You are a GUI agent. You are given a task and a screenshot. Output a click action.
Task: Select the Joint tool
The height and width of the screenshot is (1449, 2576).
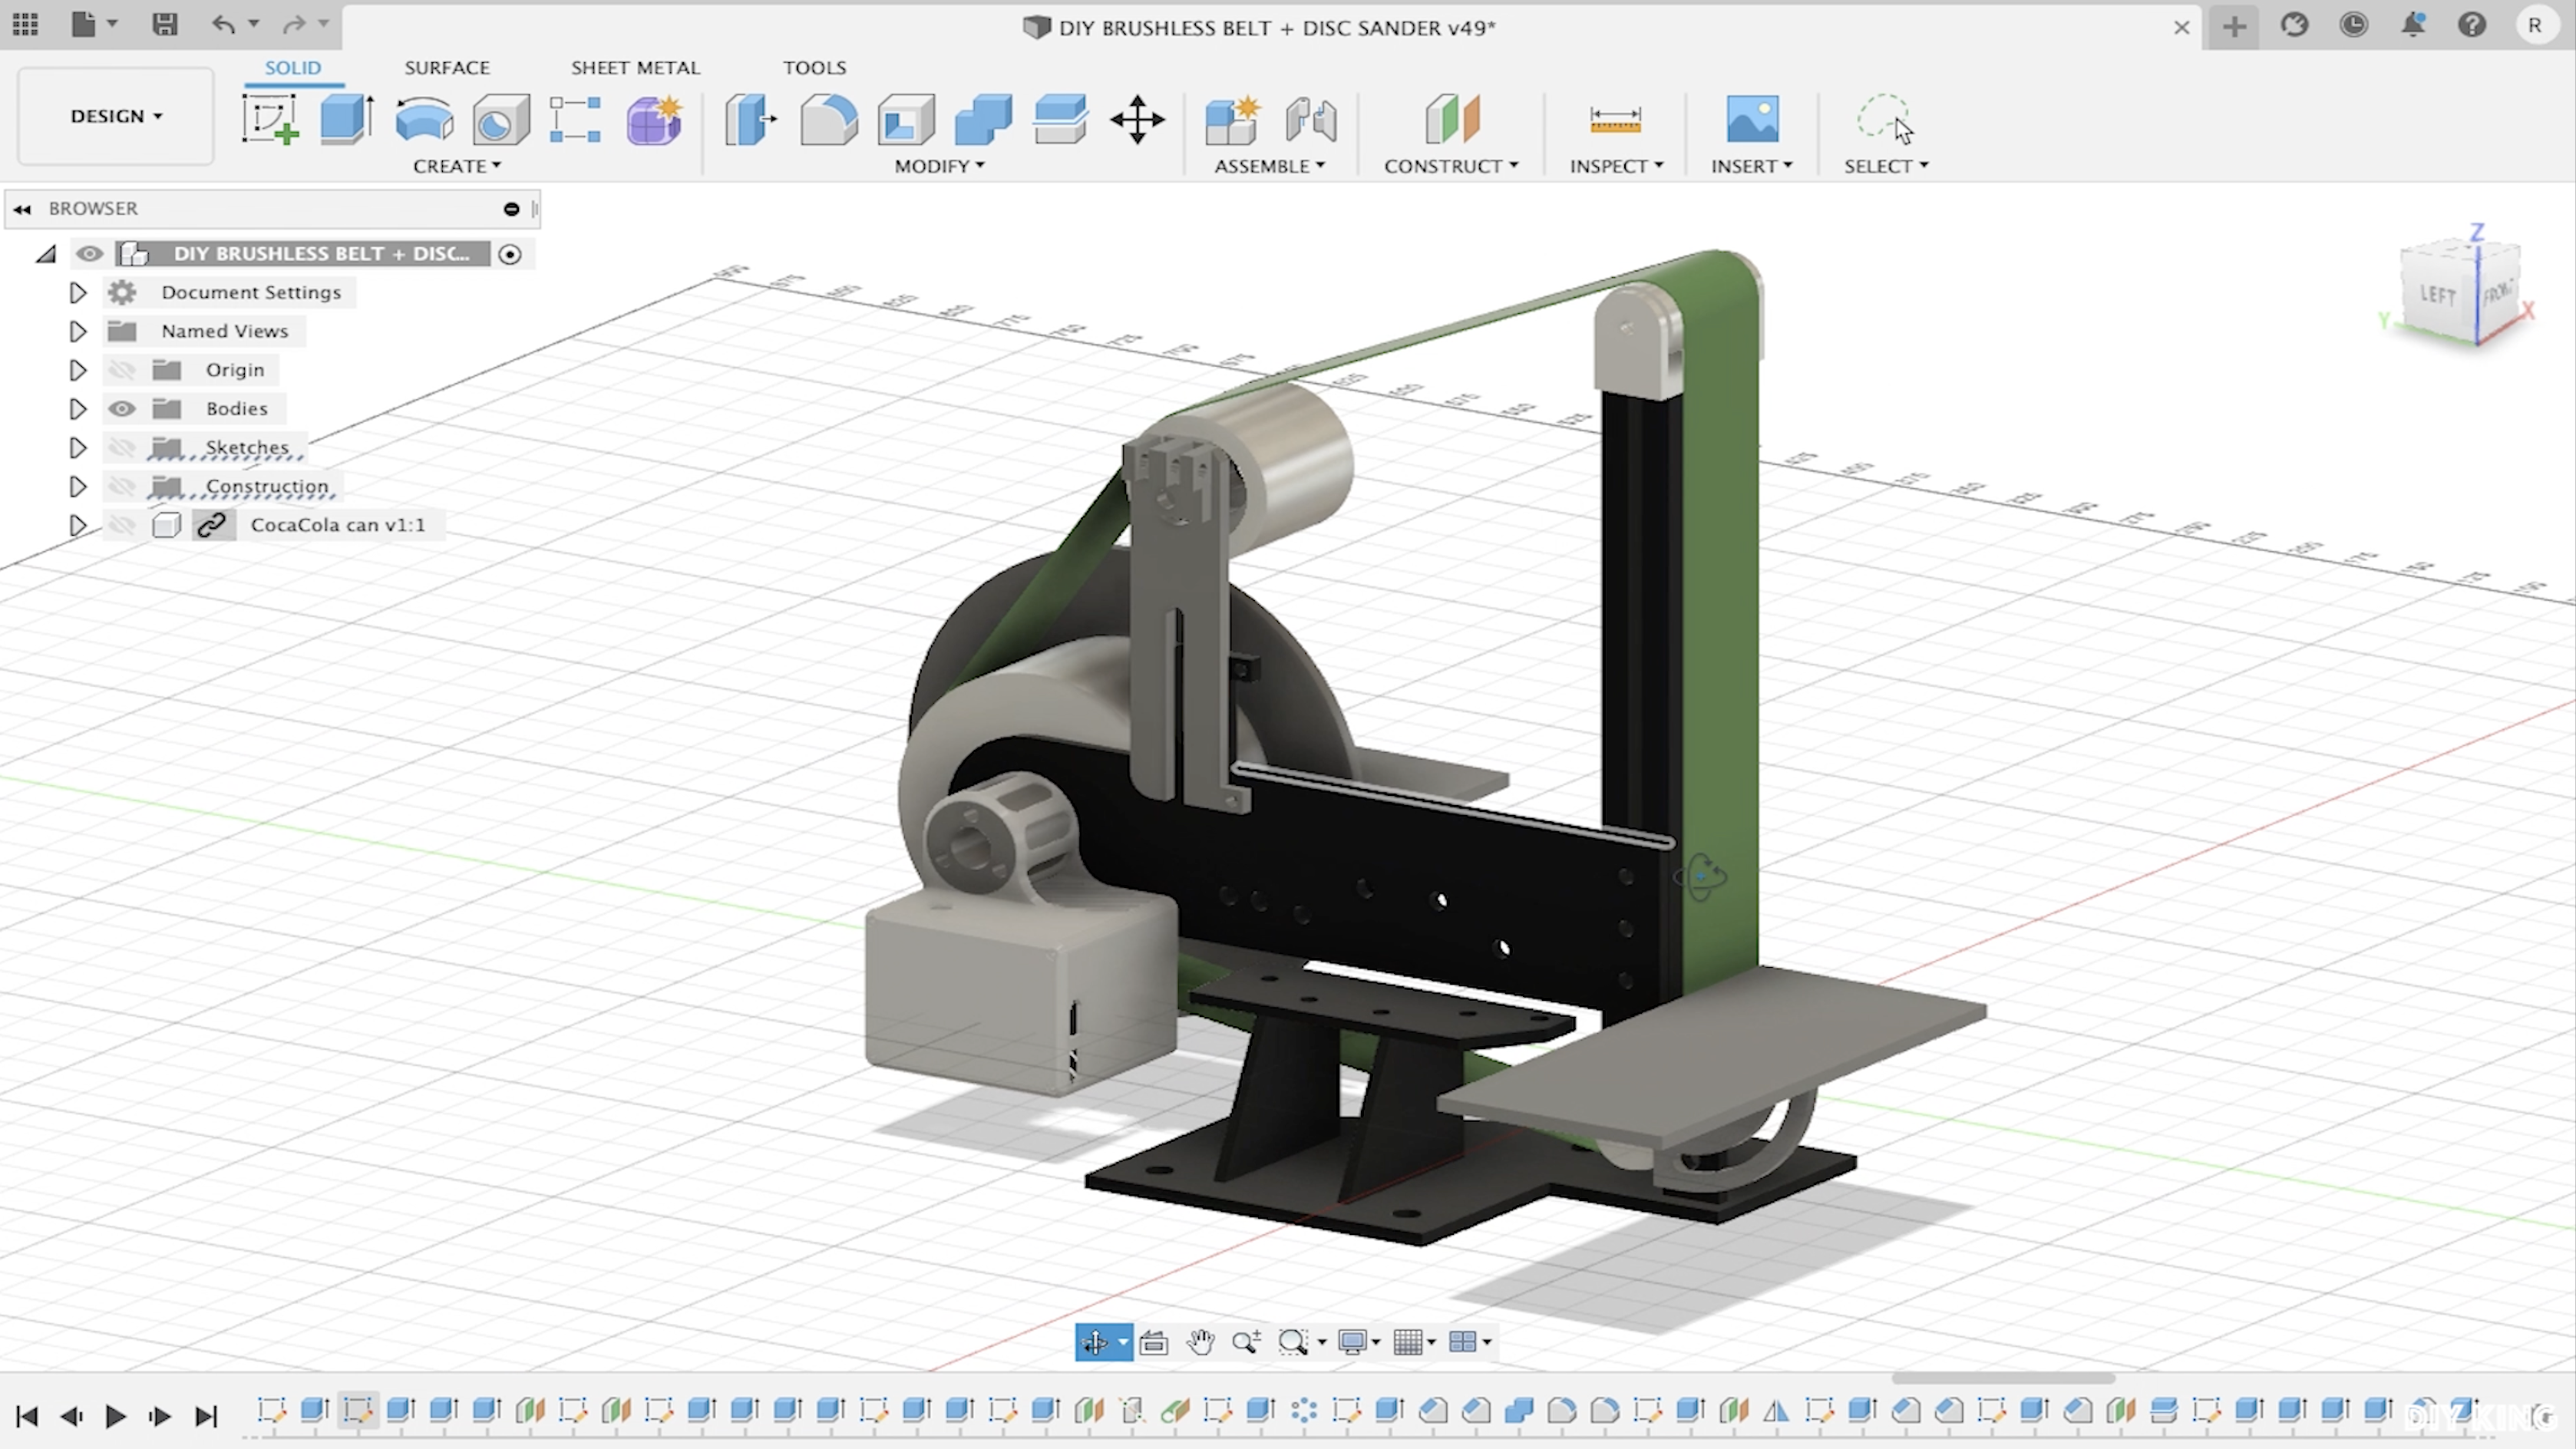(x=1310, y=120)
